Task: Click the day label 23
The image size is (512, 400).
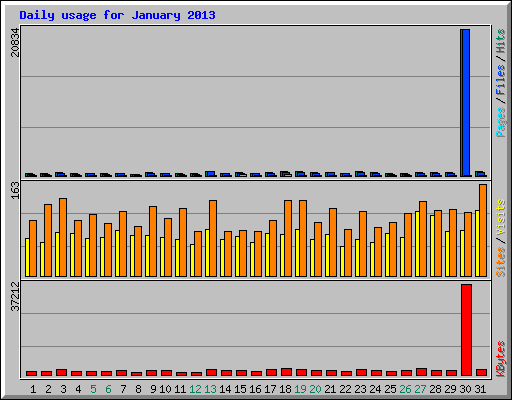Action: click(x=360, y=389)
